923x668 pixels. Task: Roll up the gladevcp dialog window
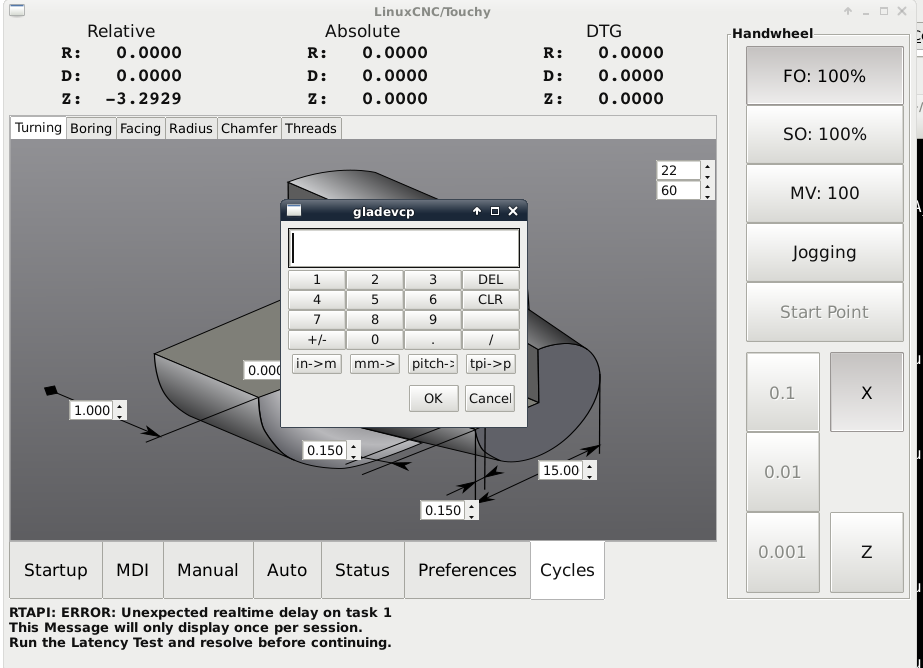click(x=477, y=211)
